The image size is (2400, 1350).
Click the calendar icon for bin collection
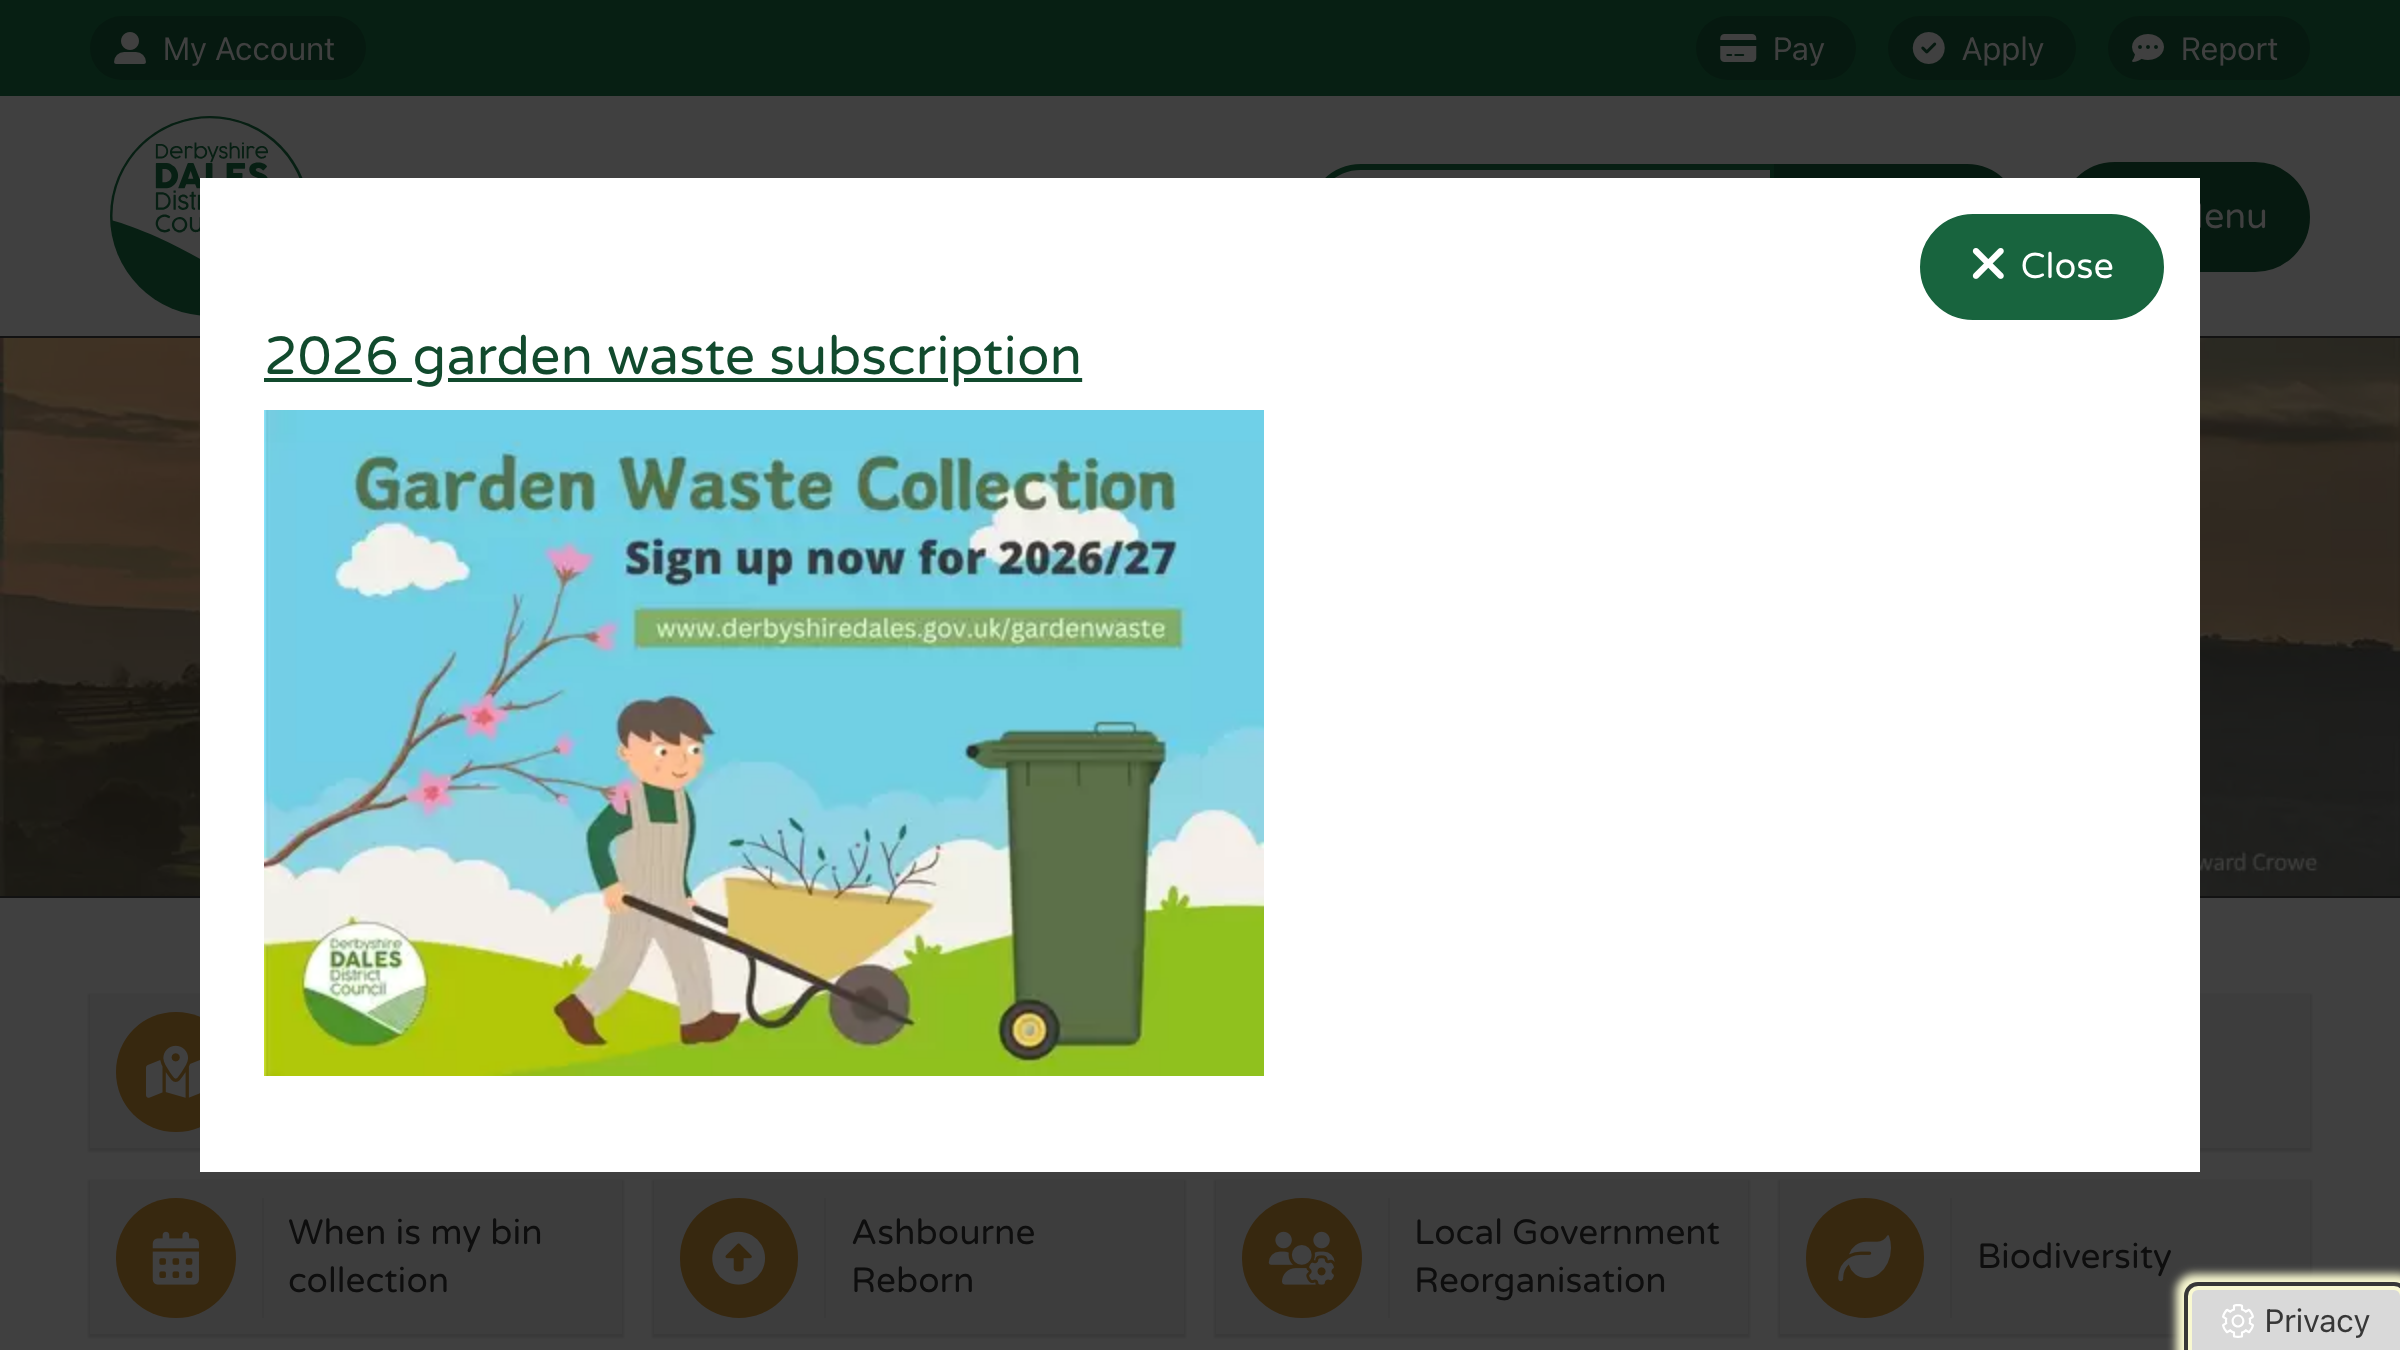click(176, 1258)
